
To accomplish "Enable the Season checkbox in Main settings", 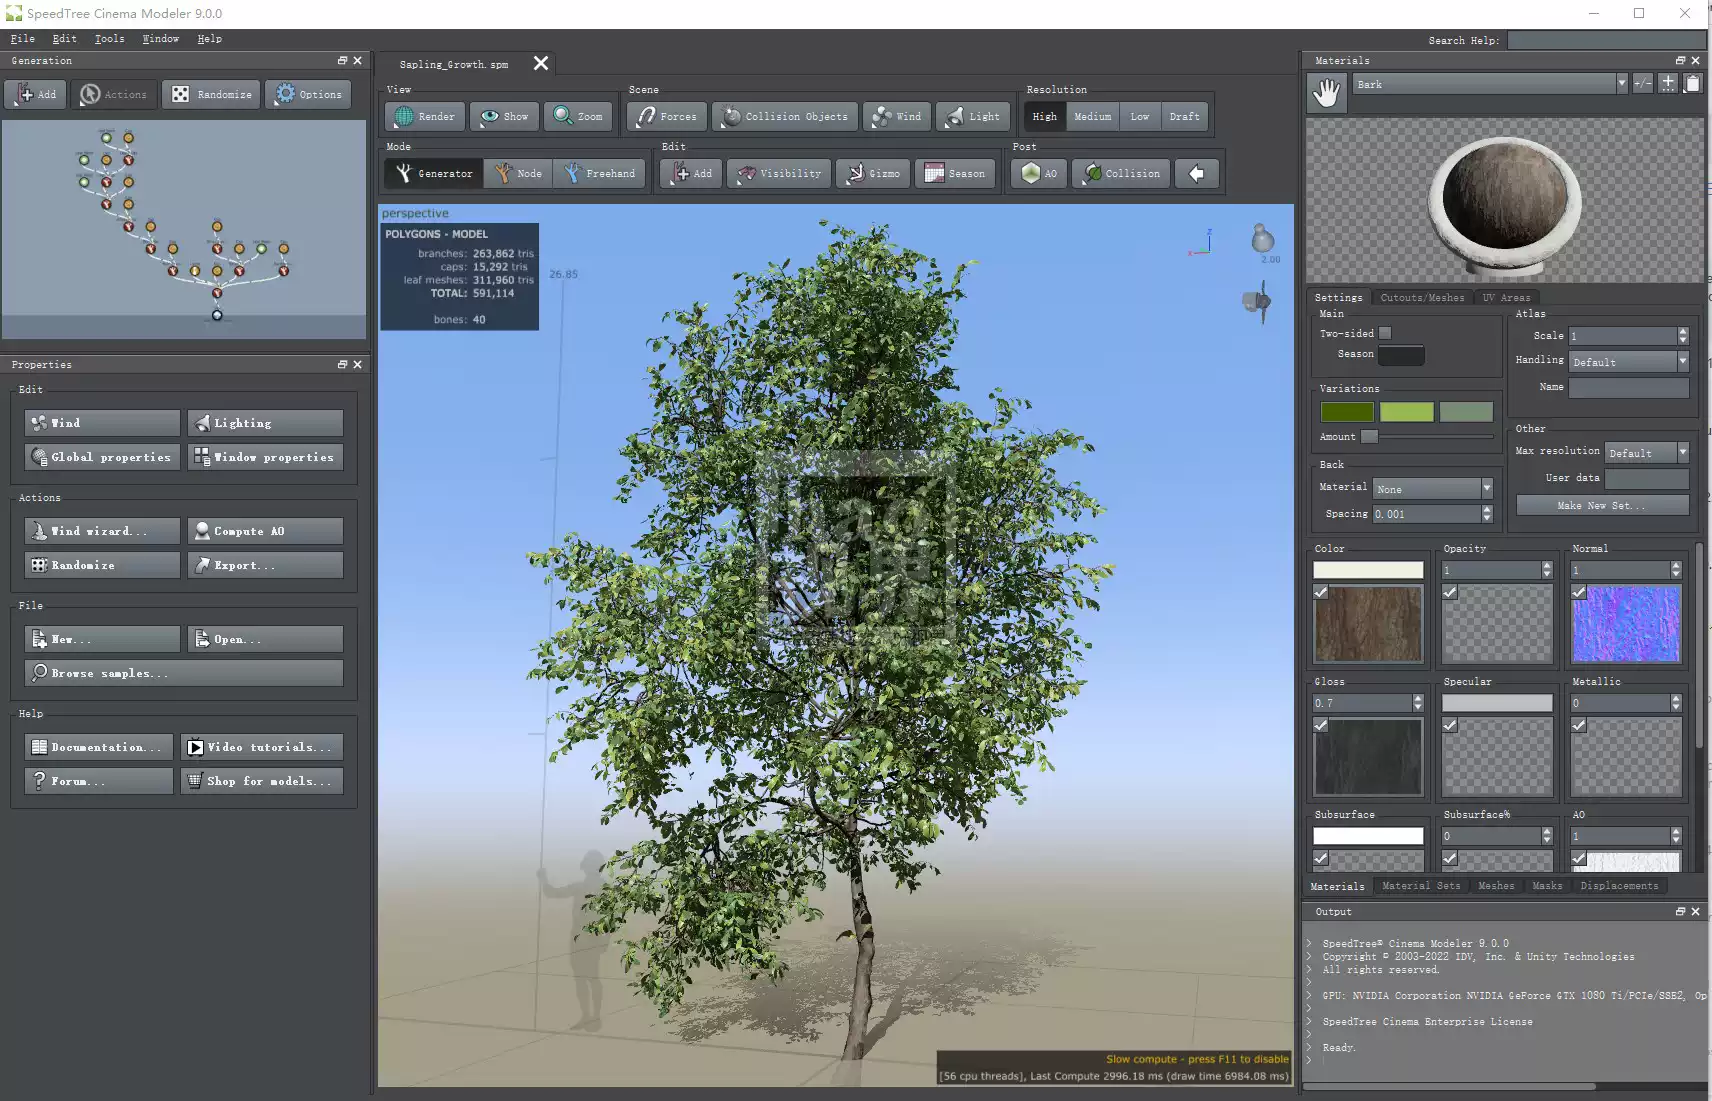I will (1400, 355).
